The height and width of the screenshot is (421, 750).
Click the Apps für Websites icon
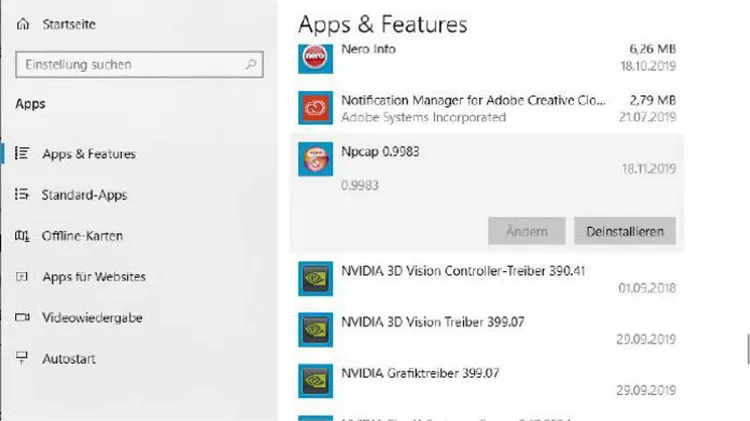[22, 277]
